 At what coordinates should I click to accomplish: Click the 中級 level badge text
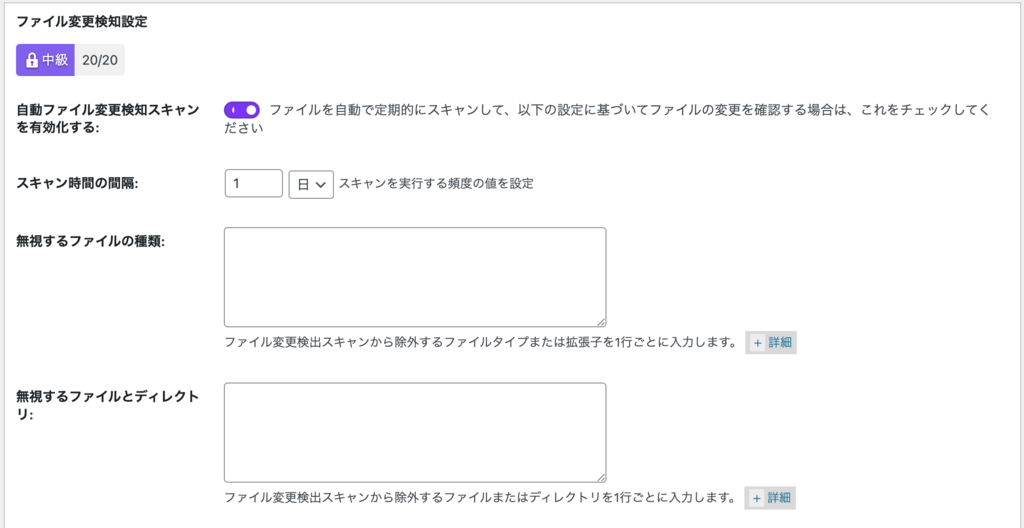click(54, 61)
